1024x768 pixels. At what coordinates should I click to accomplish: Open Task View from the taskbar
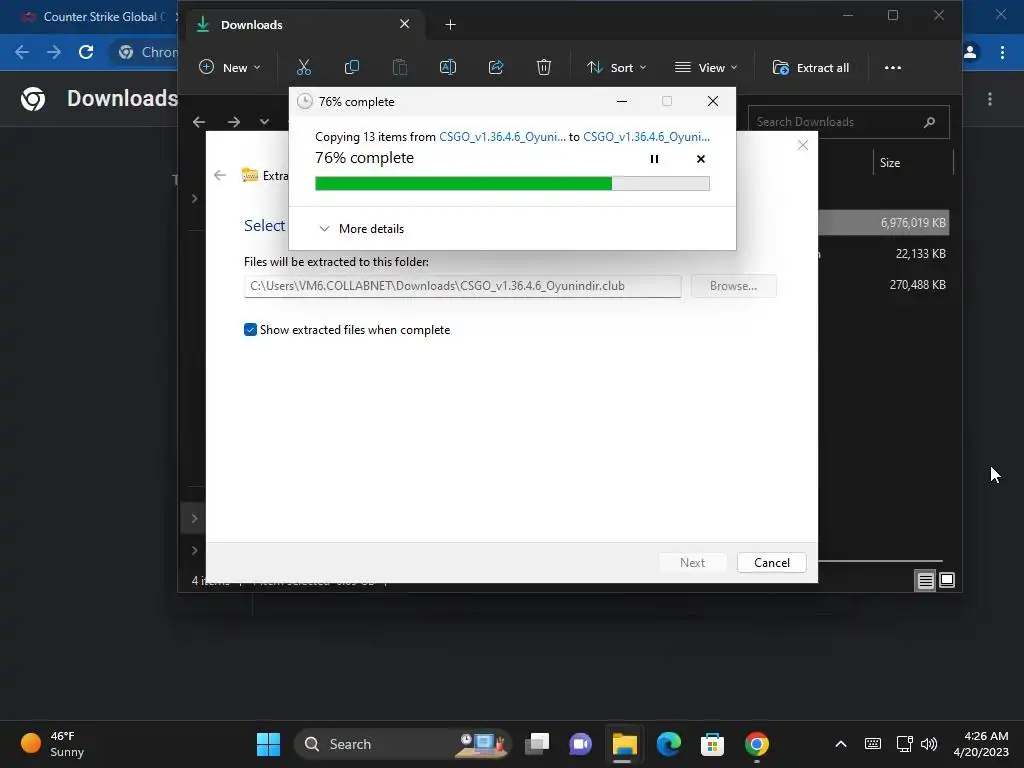[537, 744]
